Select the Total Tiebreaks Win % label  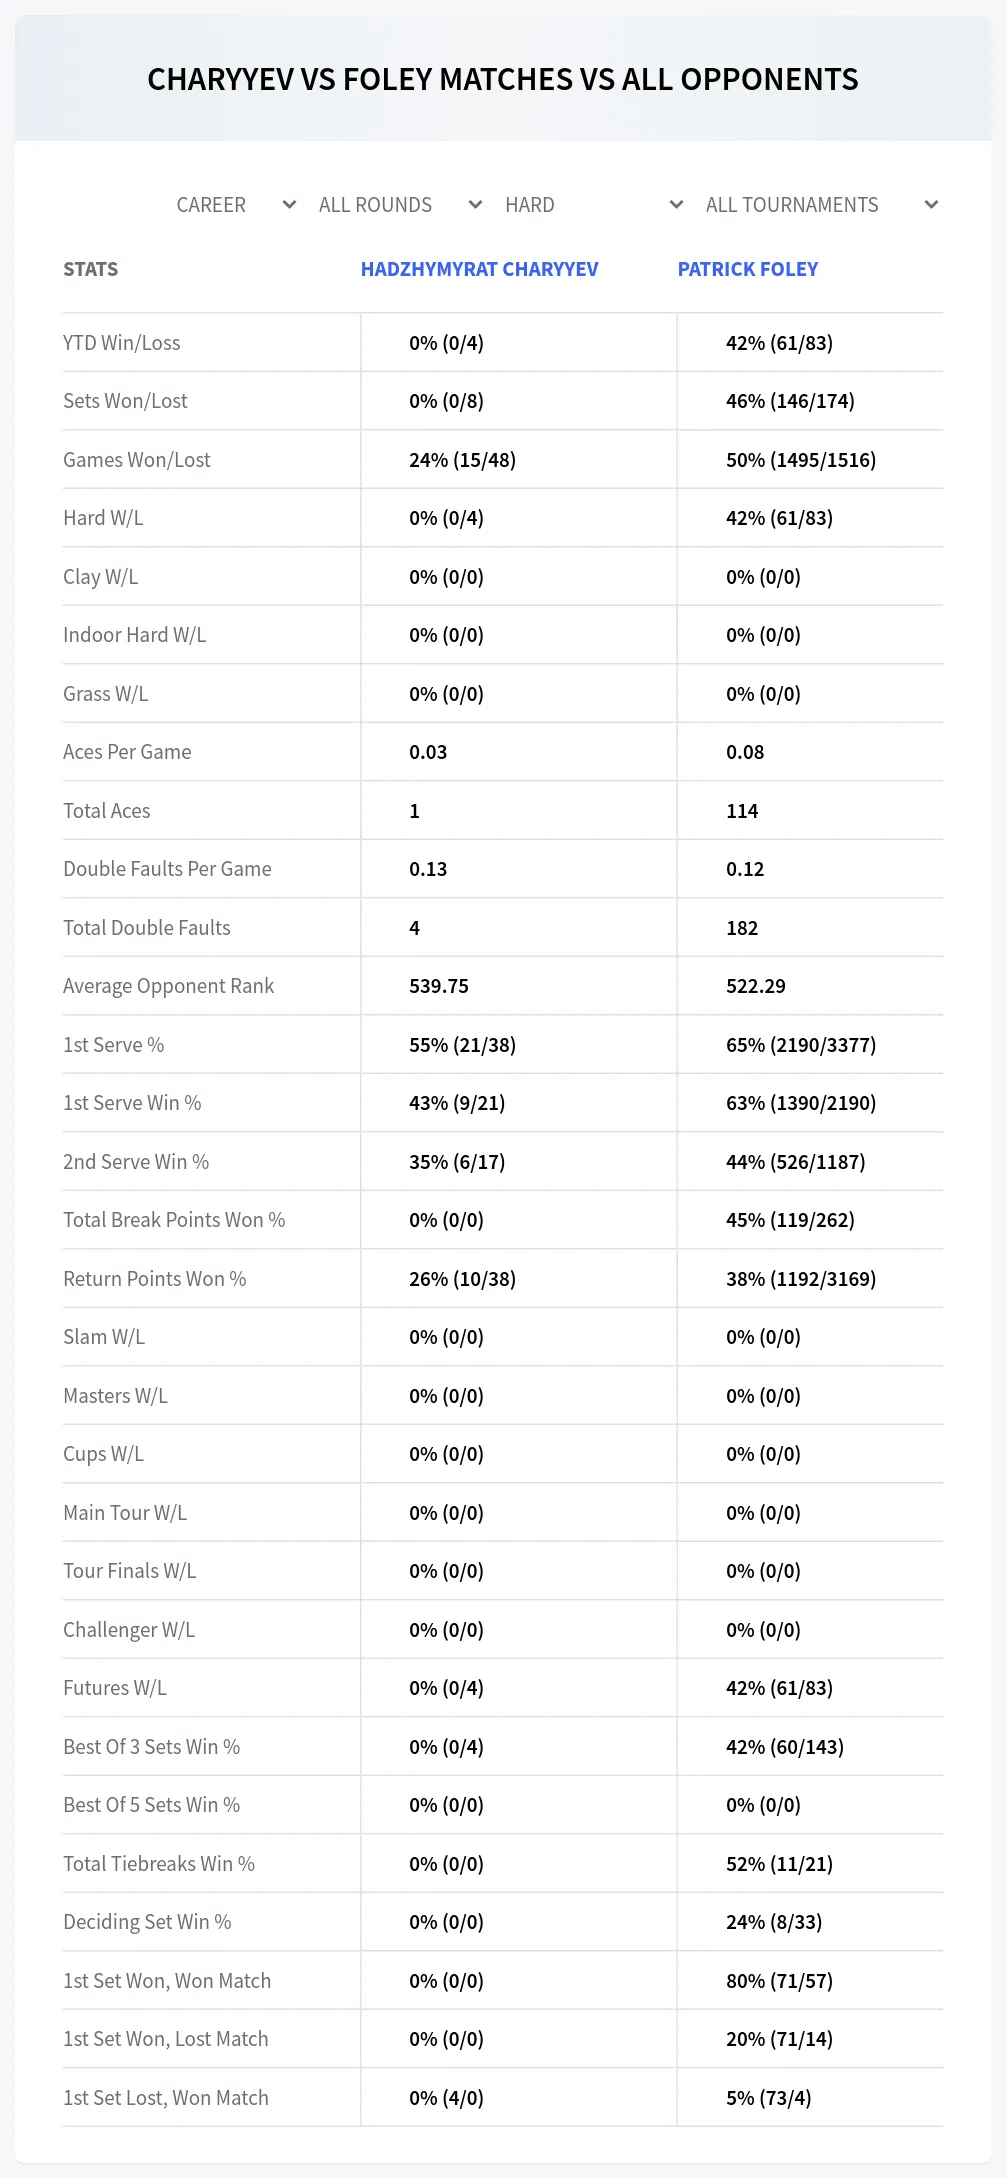[159, 1864]
